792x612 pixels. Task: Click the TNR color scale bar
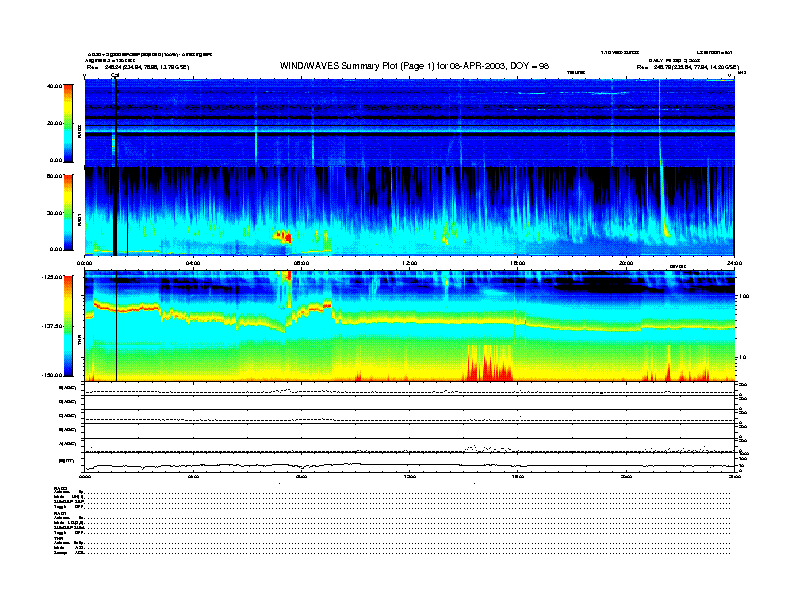point(68,326)
